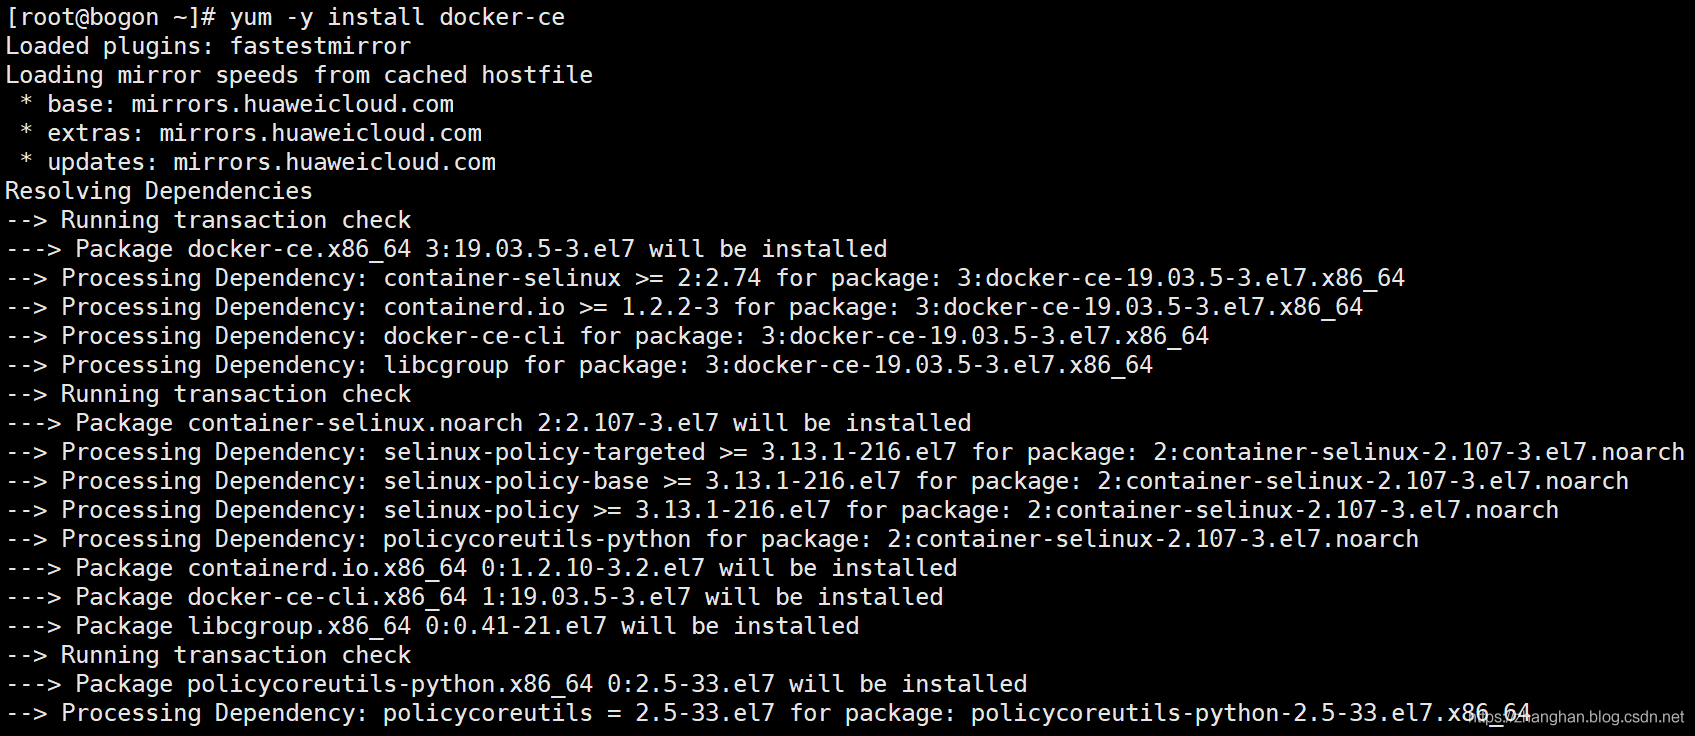The image size is (1695, 736).
Task: Click the updates mirror huaweicloud hostname
Action: (334, 162)
